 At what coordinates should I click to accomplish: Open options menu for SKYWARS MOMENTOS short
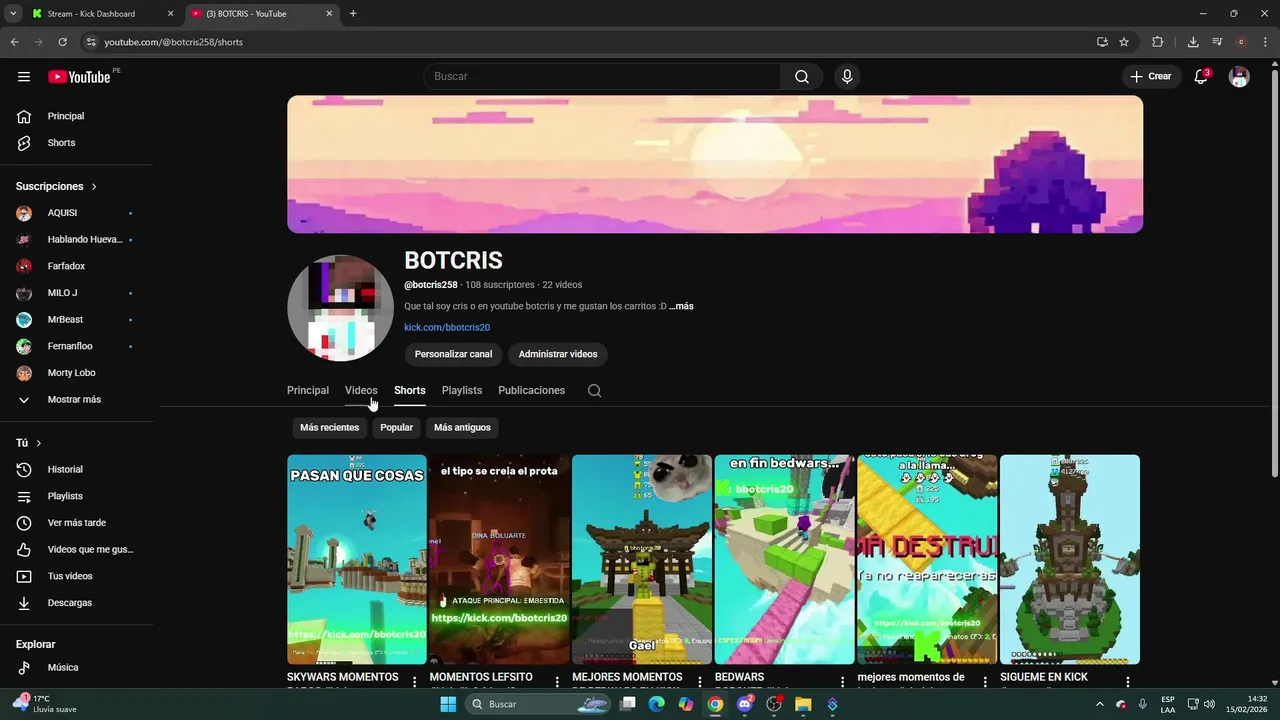pos(415,681)
